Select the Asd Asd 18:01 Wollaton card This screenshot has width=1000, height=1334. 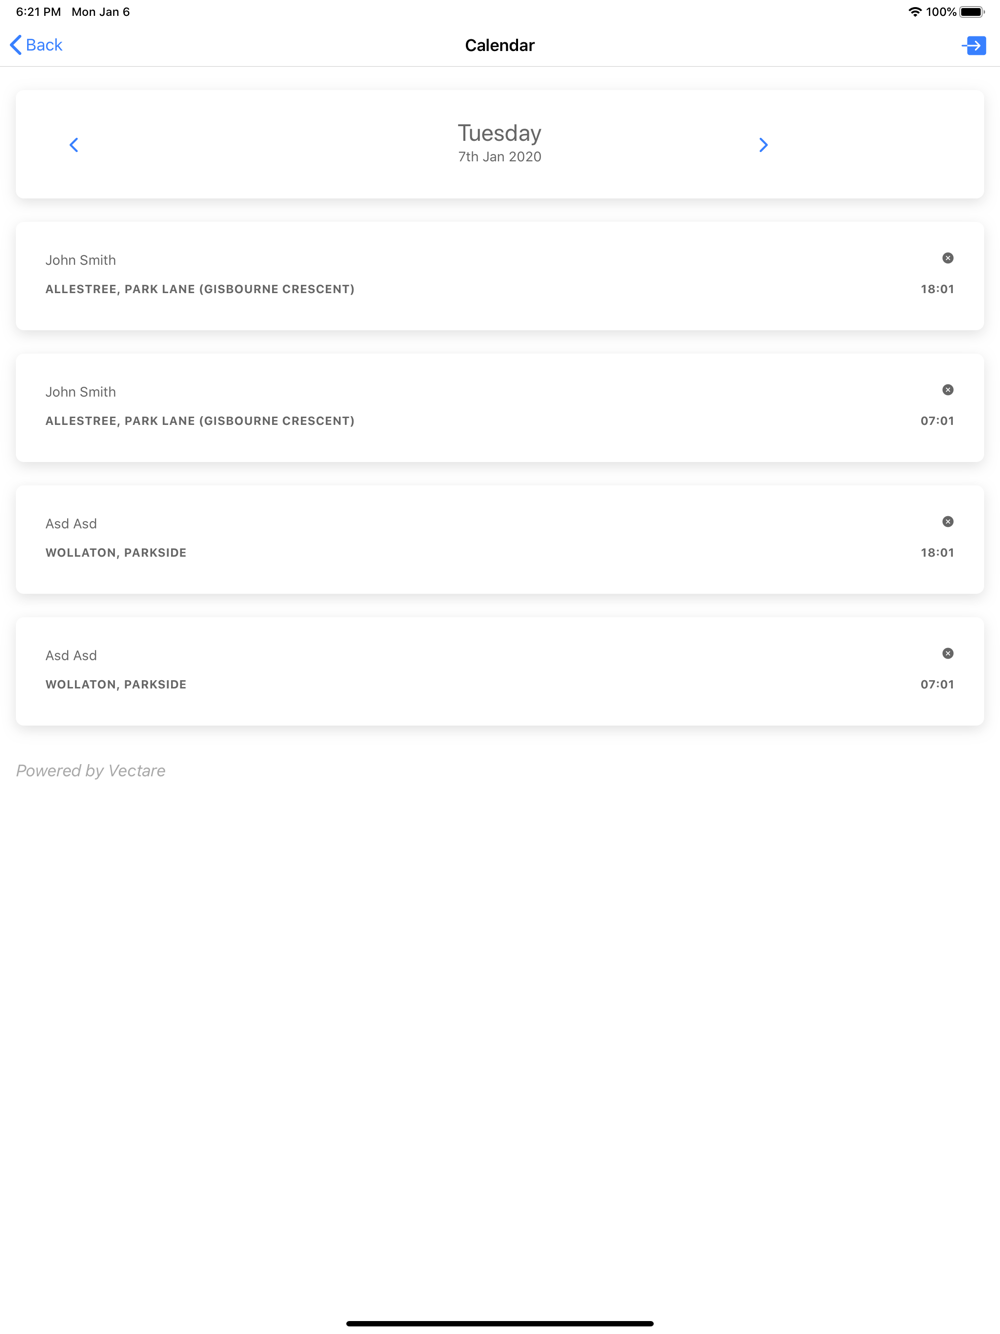(x=500, y=540)
